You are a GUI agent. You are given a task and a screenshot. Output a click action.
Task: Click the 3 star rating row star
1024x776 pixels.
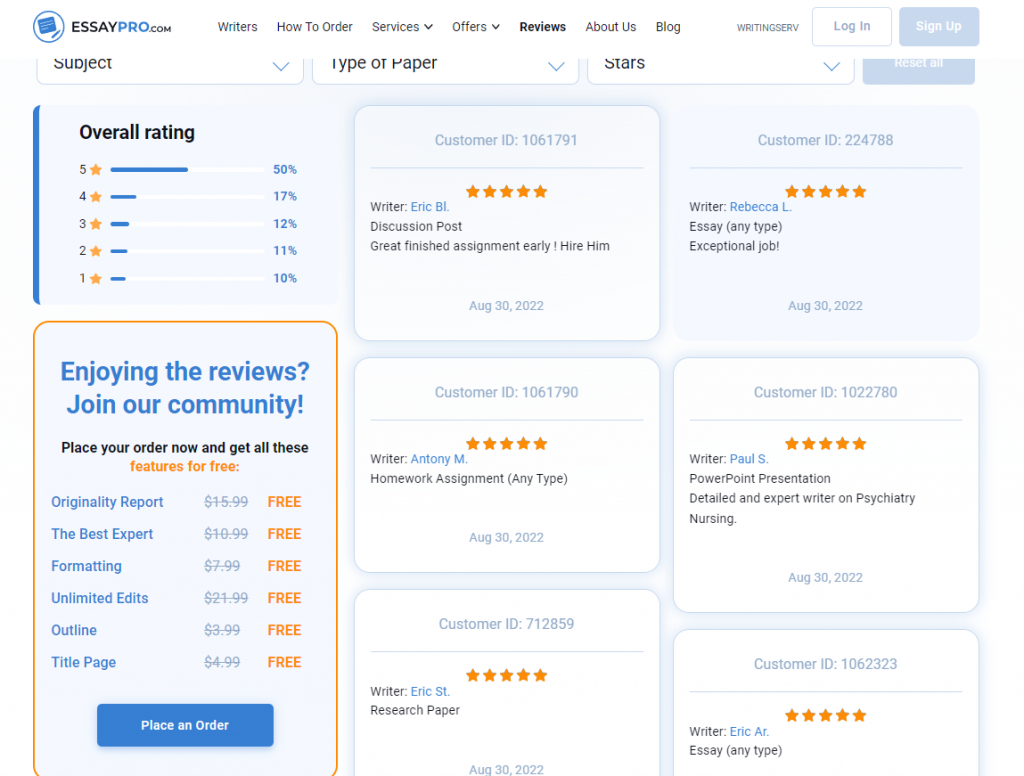pyautogui.click(x=96, y=224)
